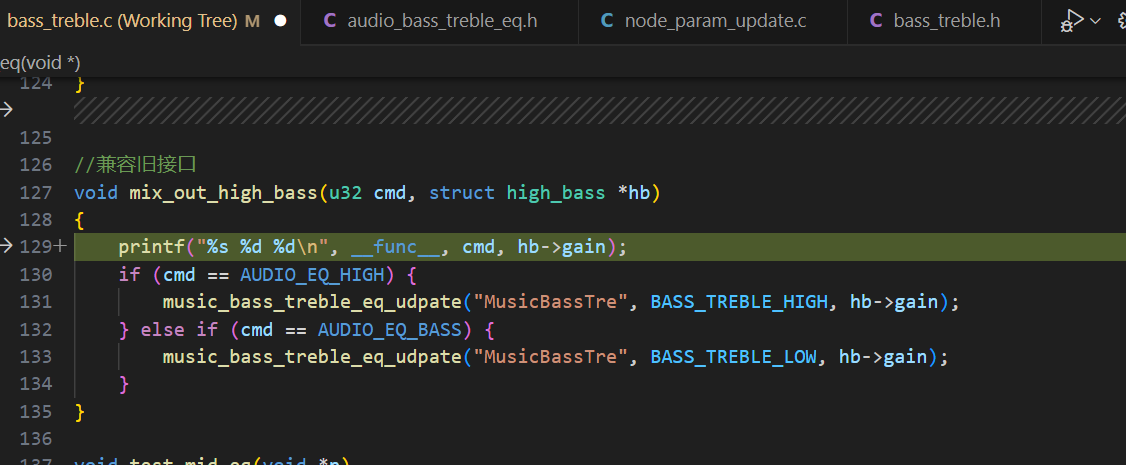This screenshot has width=1126, height=465.
Task: Expand the dropdown chevron beside Run or Debug
Action: pos(1095,21)
